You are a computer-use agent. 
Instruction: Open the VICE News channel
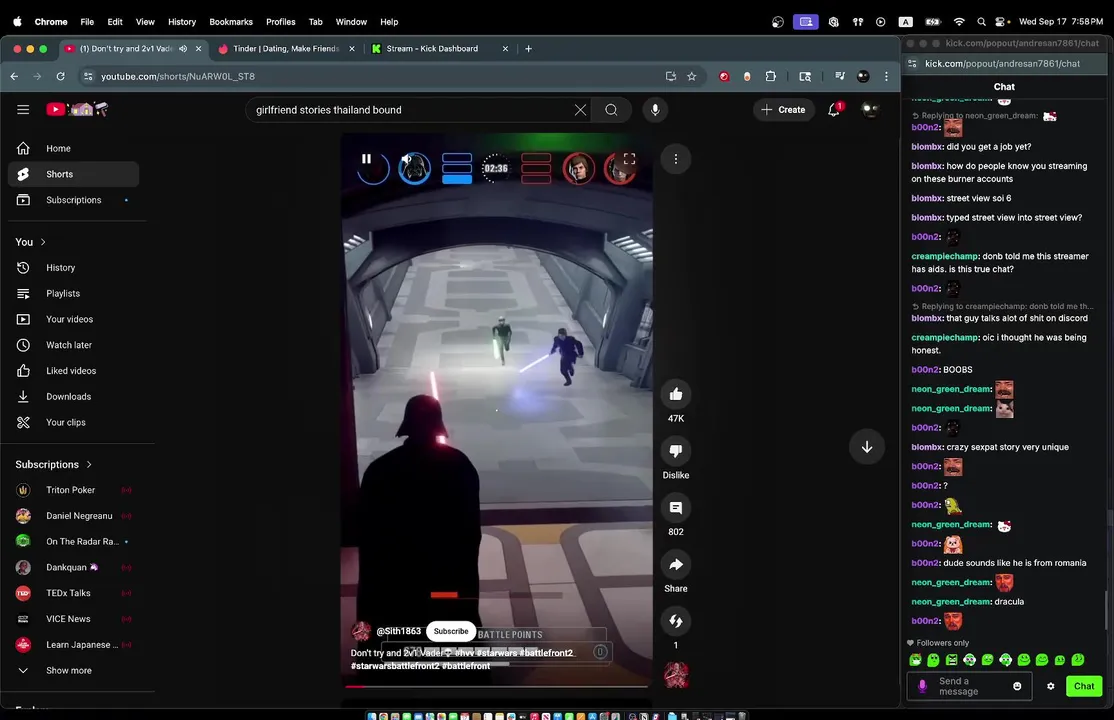pos(73,619)
